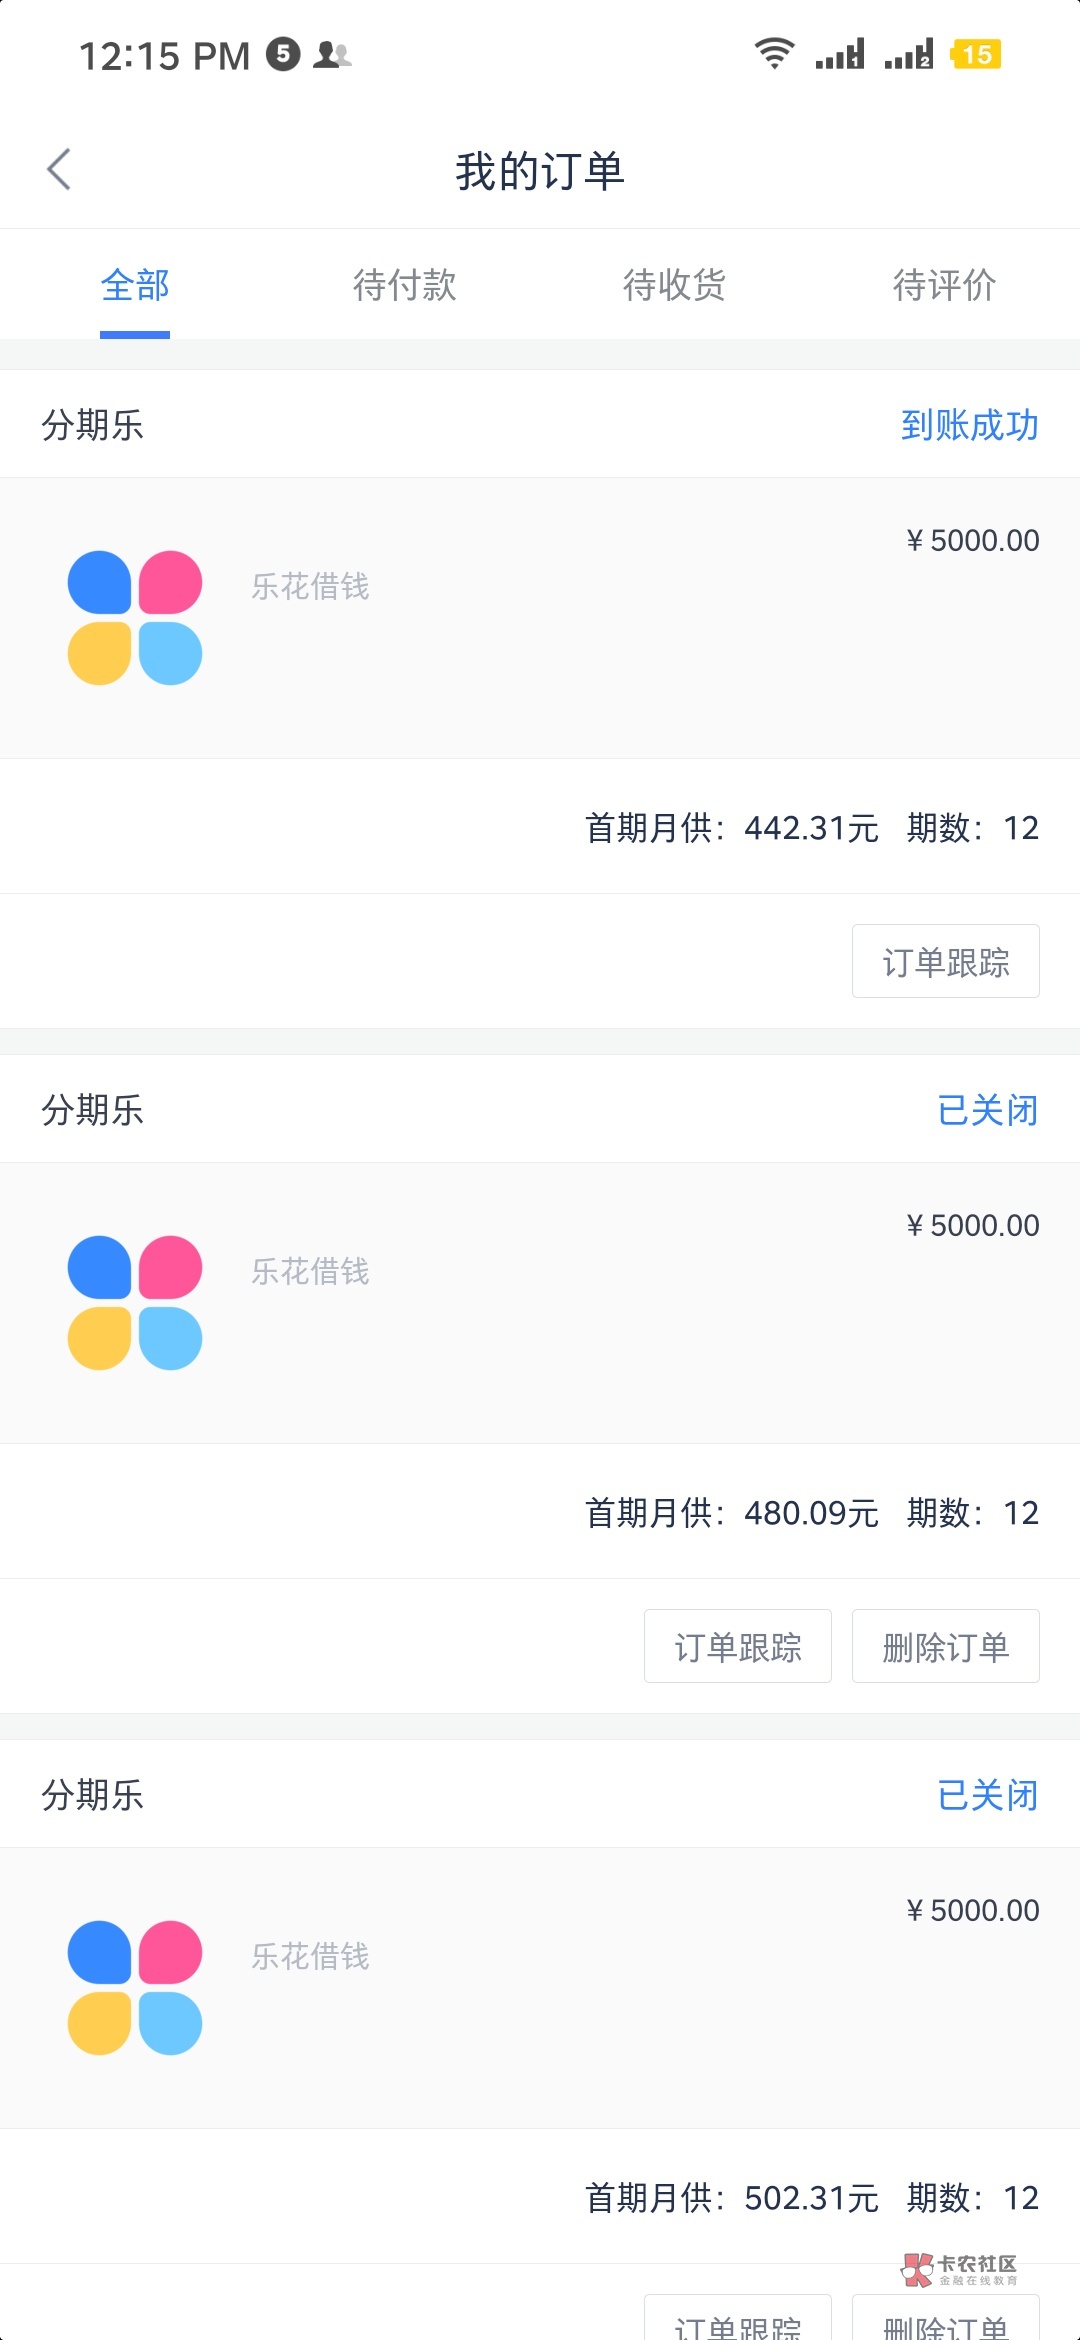Tap the 到账成功 status link

969,425
